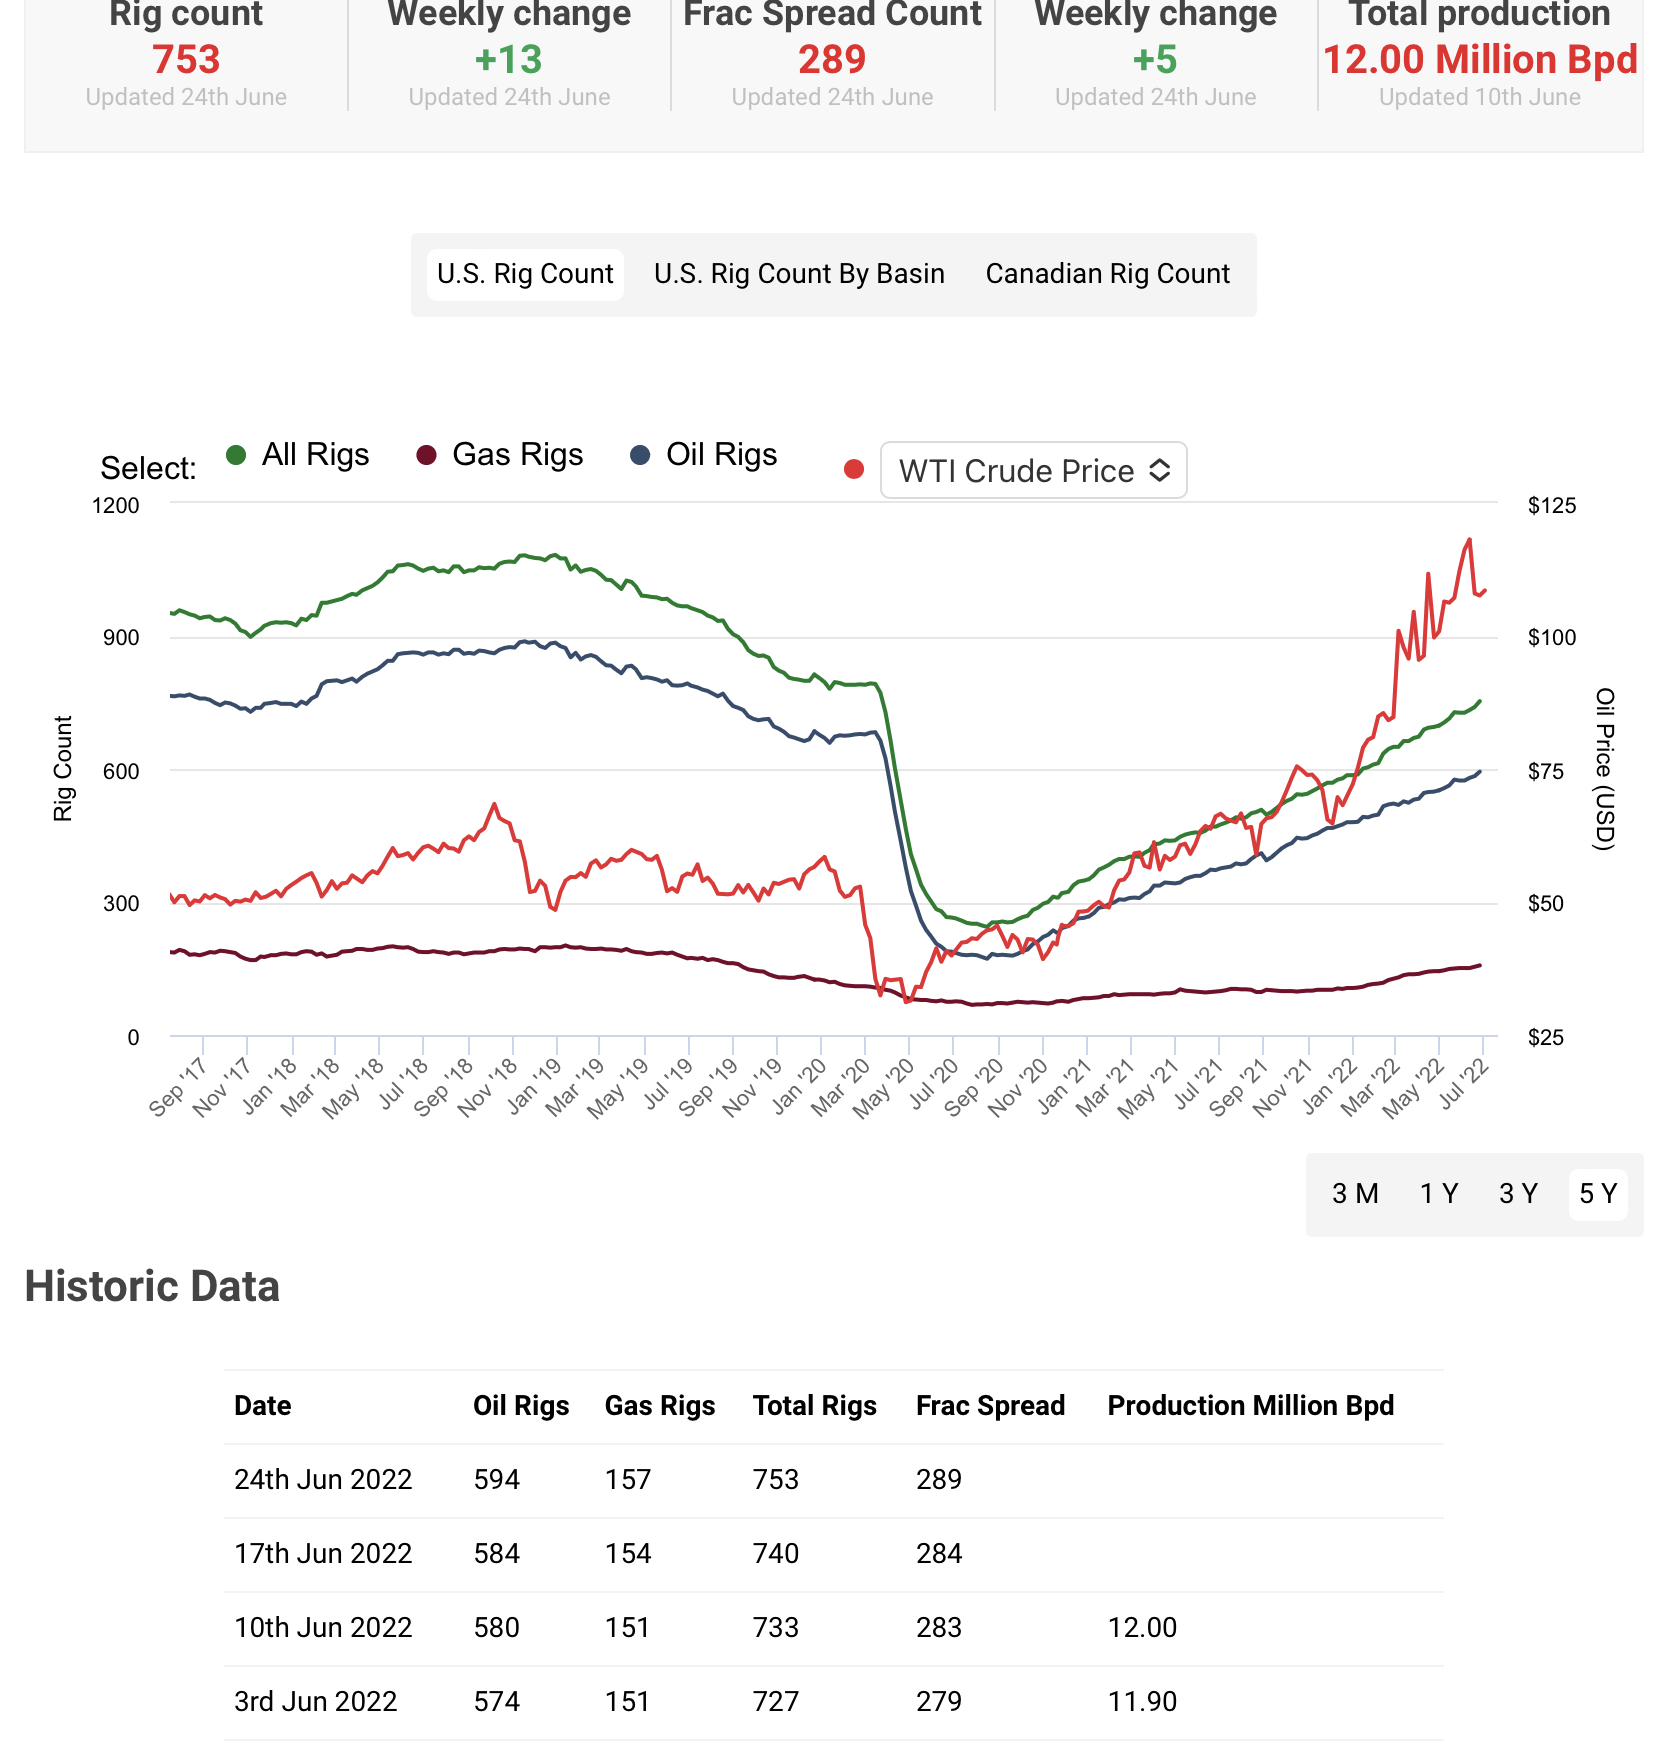Screen dimensions: 1668x1744
Task: Click the 12.00 Million Bpd production value
Action: (1480, 60)
